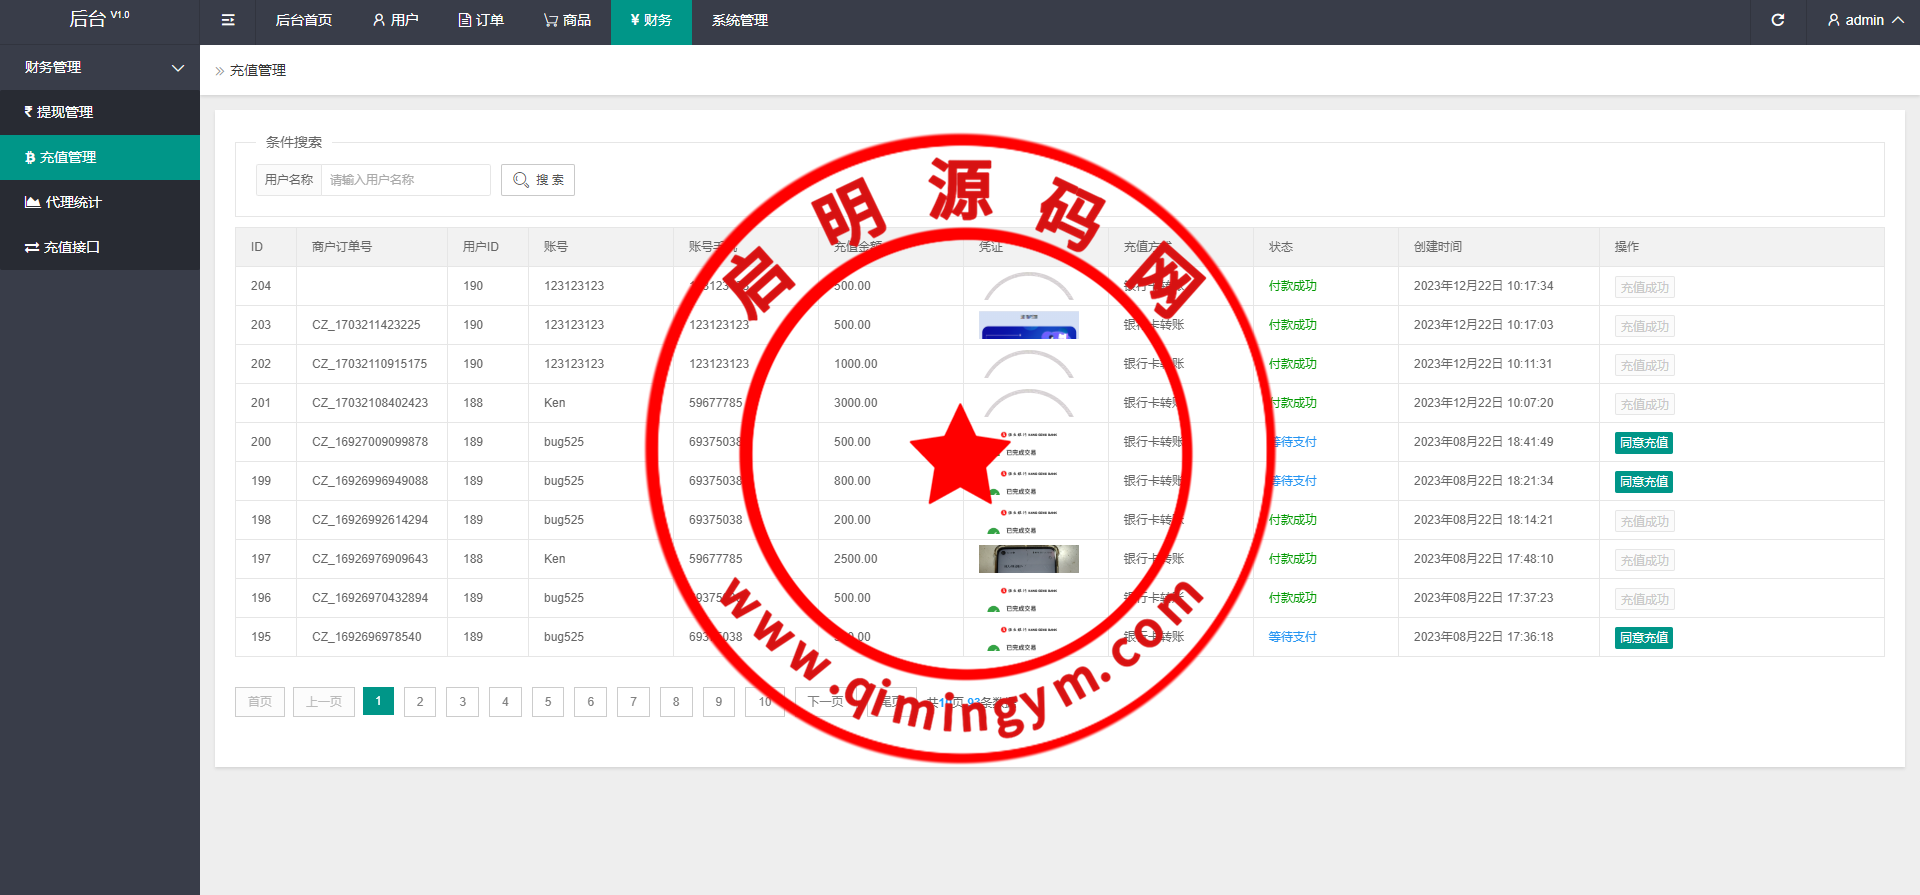Image resolution: width=1920 pixels, height=895 pixels.
Task: Click the refresh icon in top bar
Action: coord(1777,20)
